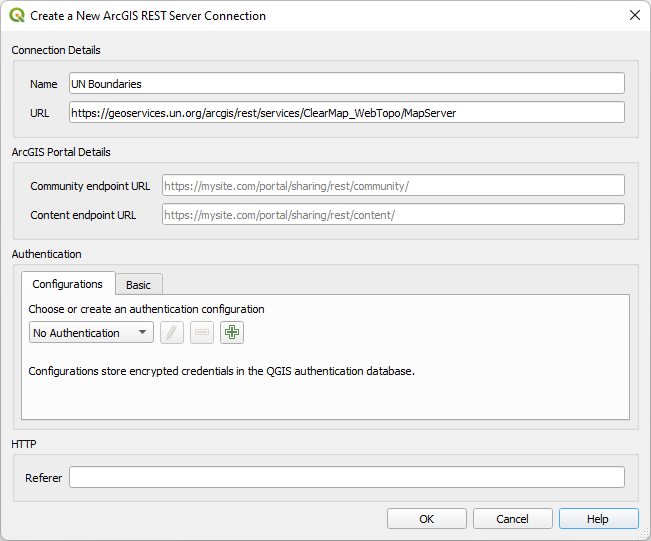Switch to the Basic authentication tab
This screenshot has height=541, width=651.
pyautogui.click(x=138, y=285)
